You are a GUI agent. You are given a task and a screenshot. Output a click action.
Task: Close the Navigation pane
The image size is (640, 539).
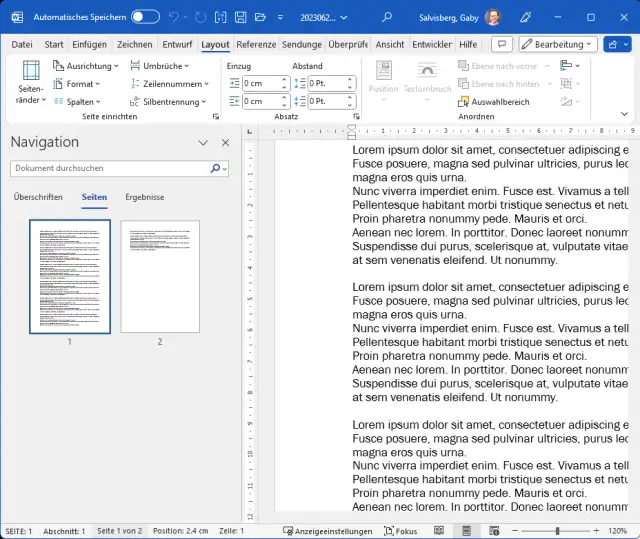point(225,143)
